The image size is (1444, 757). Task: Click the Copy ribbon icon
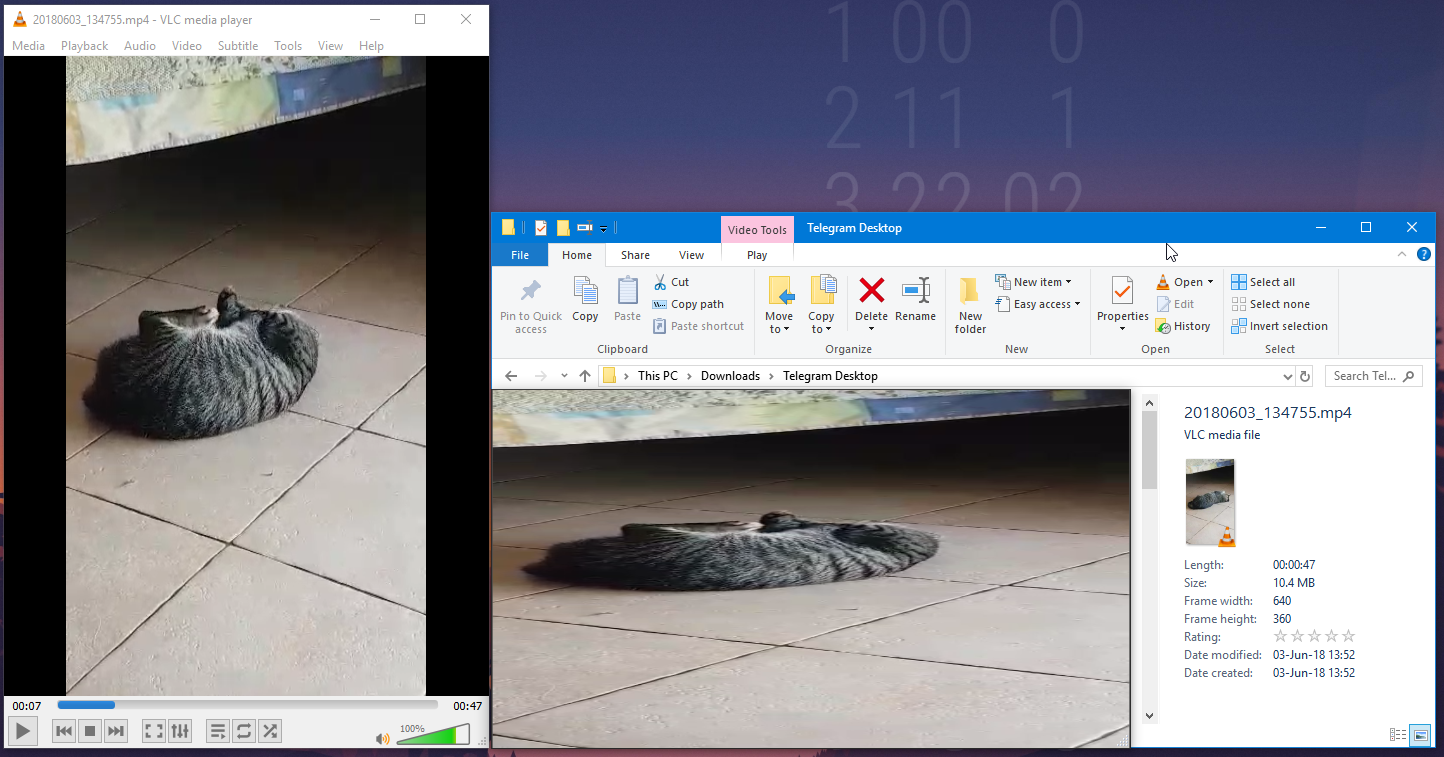(x=585, y=300)
